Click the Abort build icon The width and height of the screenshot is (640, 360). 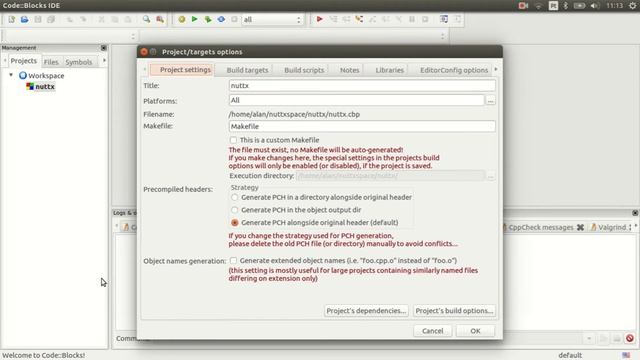coord(234,19)
